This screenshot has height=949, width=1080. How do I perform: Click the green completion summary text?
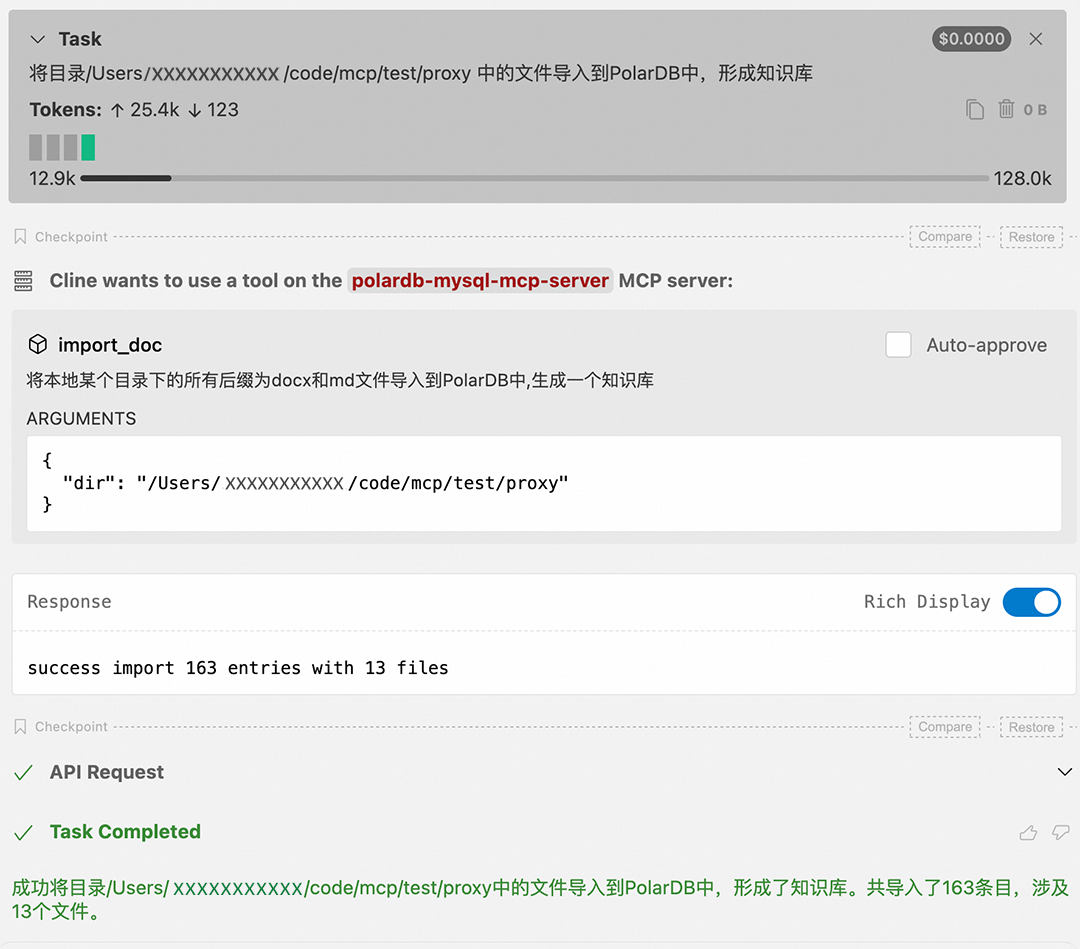(540, 899)
